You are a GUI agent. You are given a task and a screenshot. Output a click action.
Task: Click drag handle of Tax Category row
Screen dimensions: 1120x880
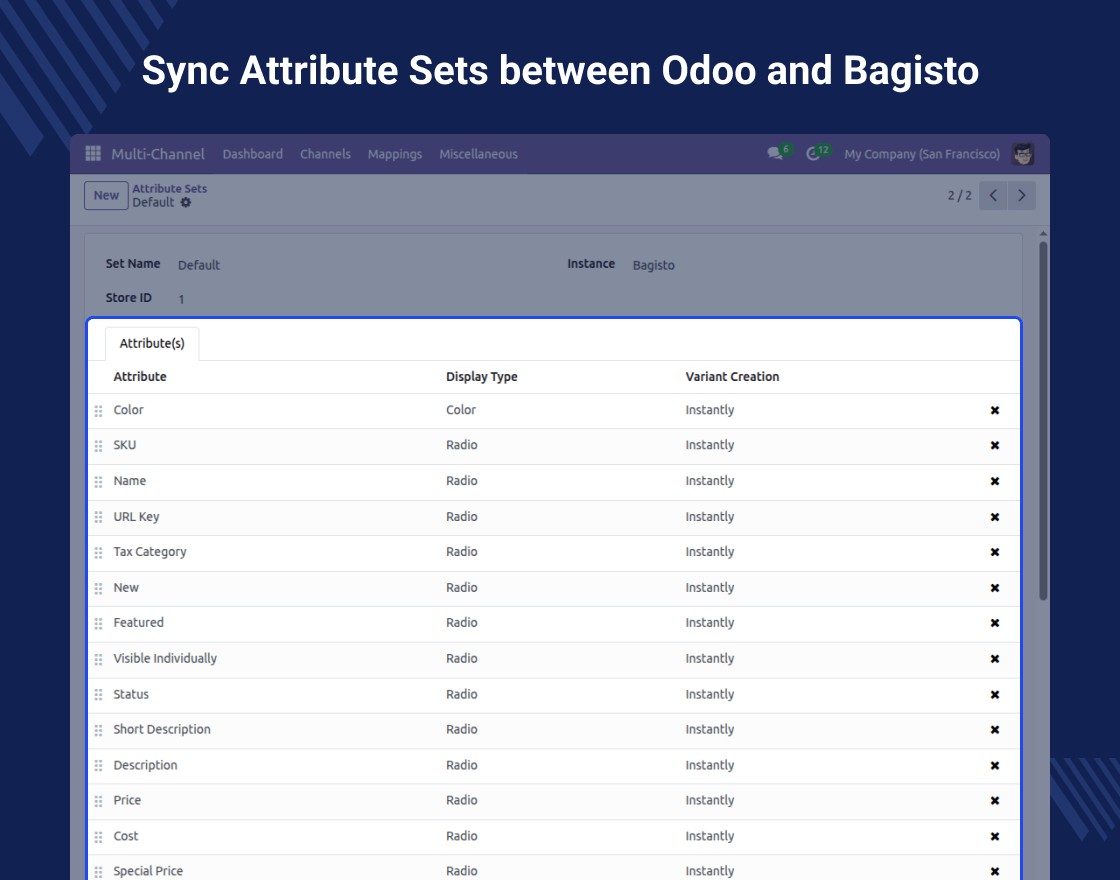point(99,552)
